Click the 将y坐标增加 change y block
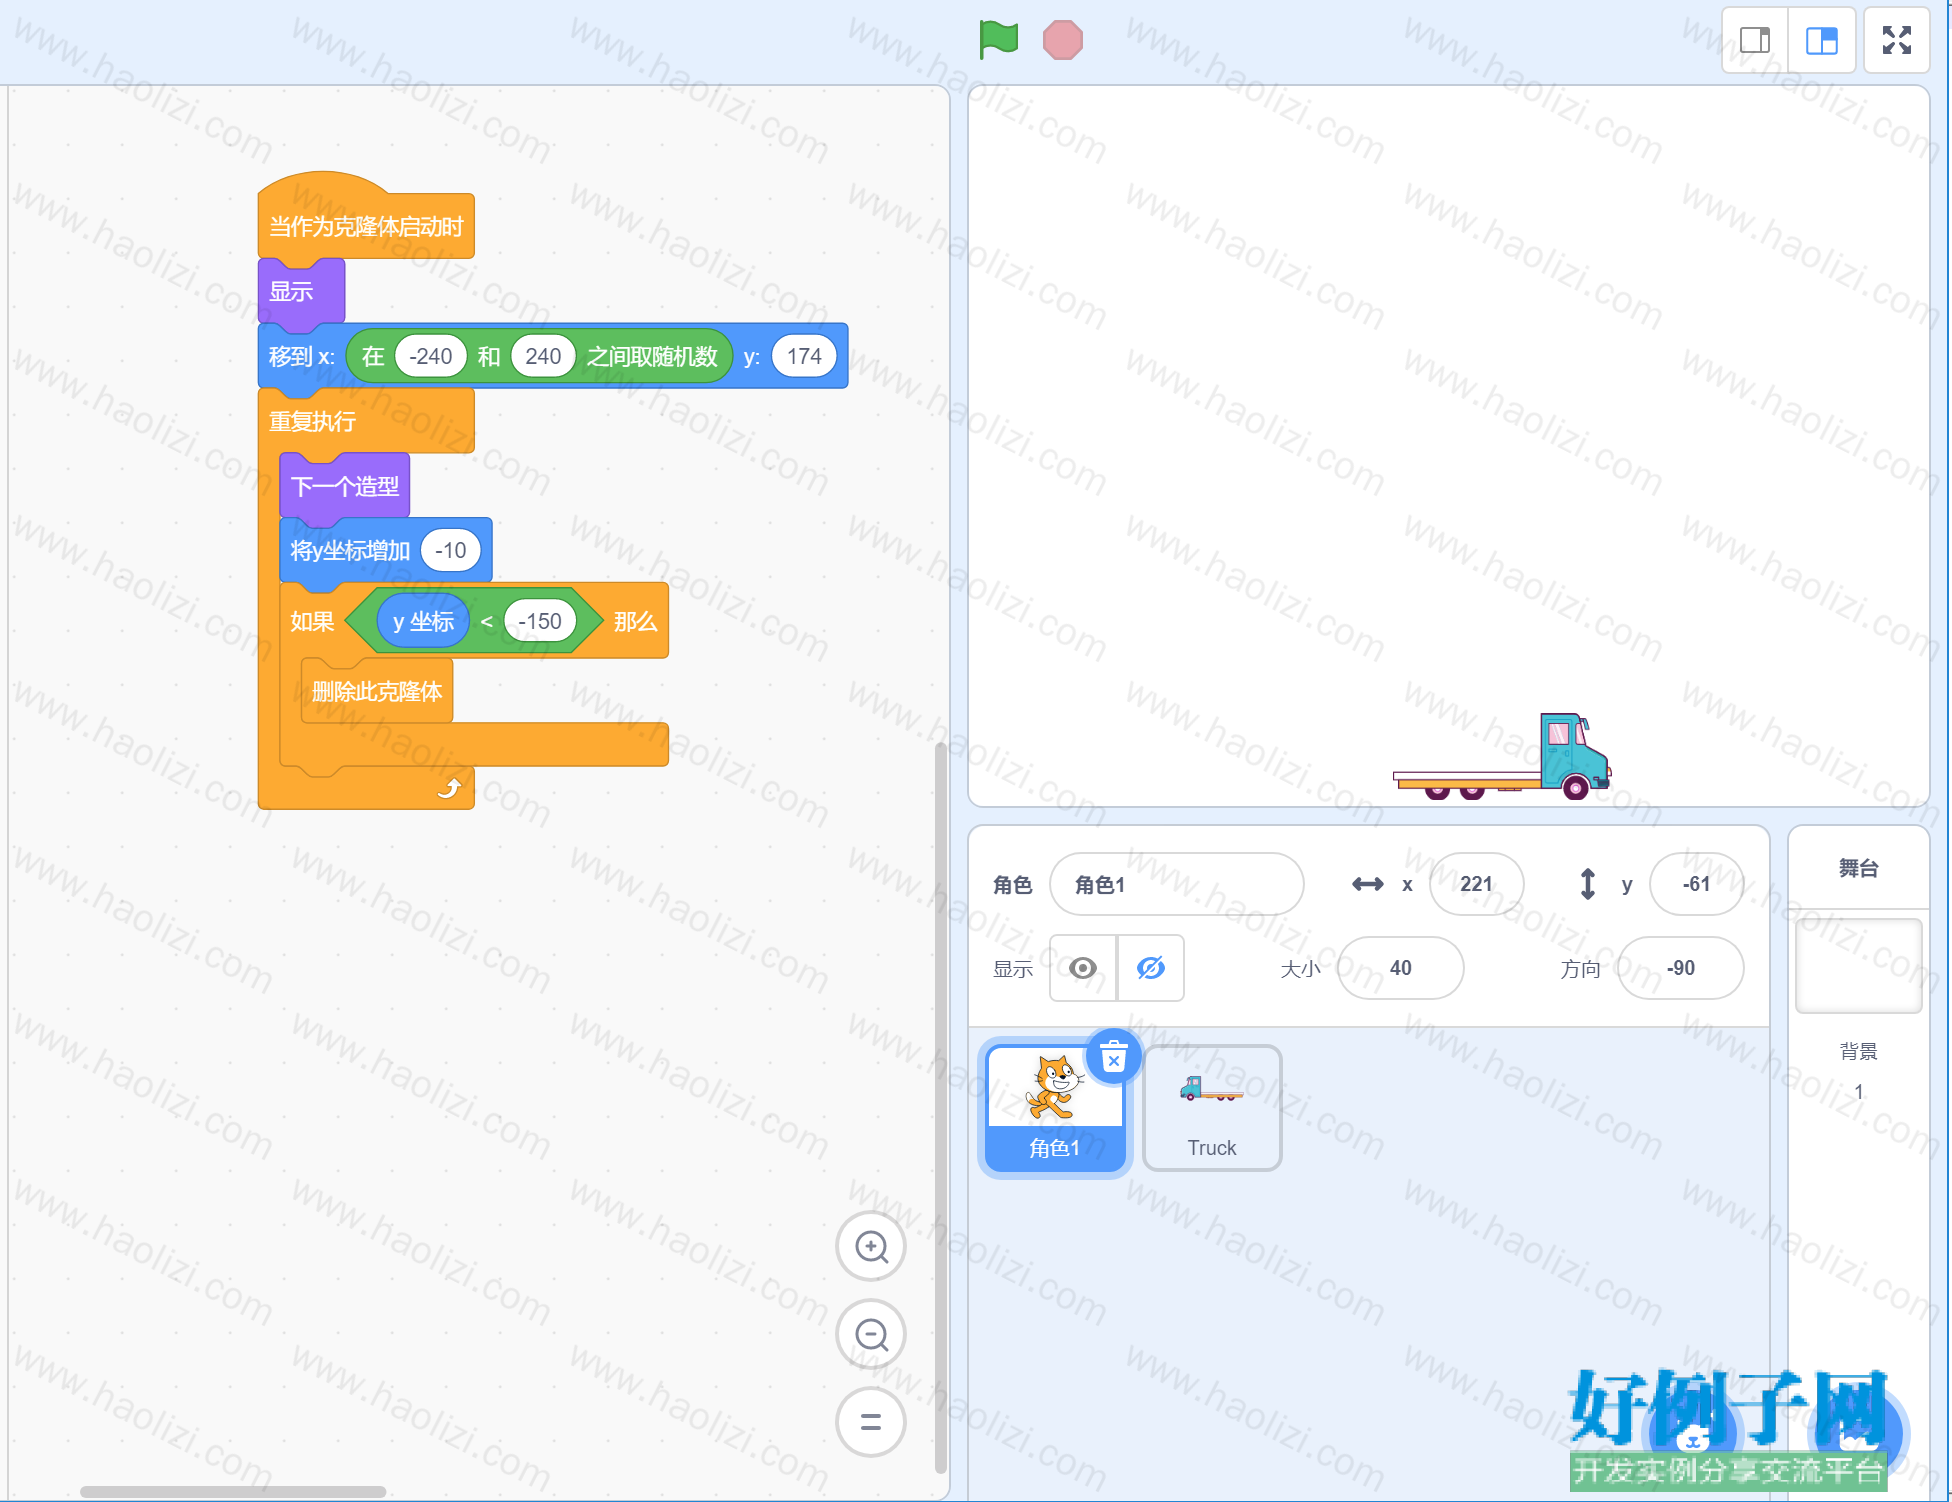This screenshot has height=1502, width=1952. [350, 550]
